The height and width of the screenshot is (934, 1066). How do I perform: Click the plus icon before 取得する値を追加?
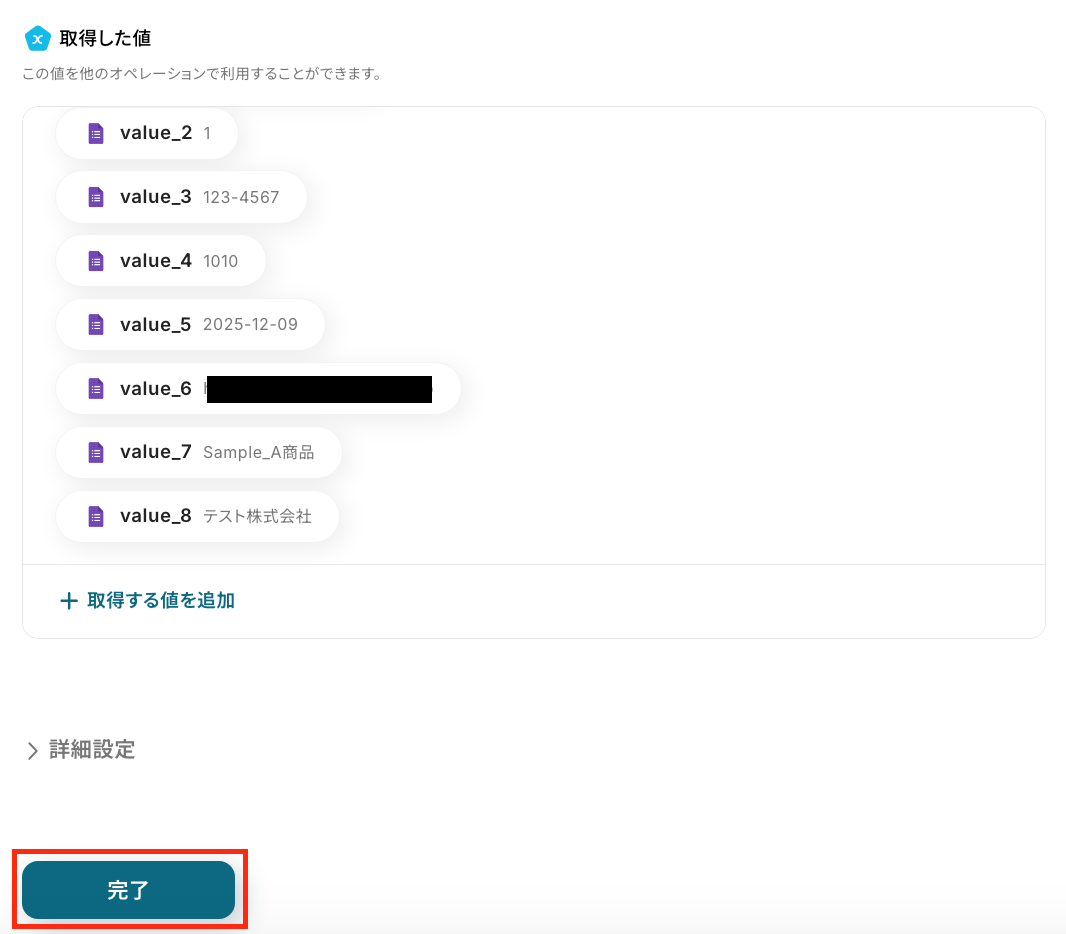[x=69, y=601]
